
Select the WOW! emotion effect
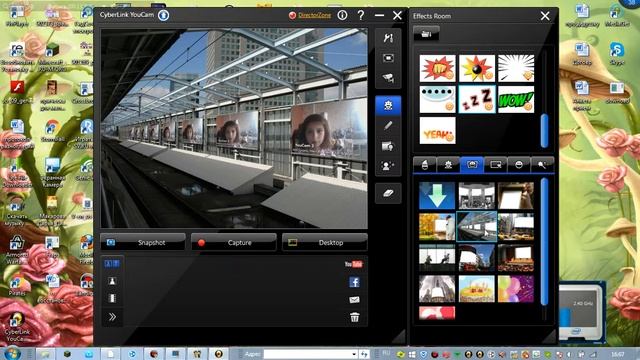(x=516, y=99)
